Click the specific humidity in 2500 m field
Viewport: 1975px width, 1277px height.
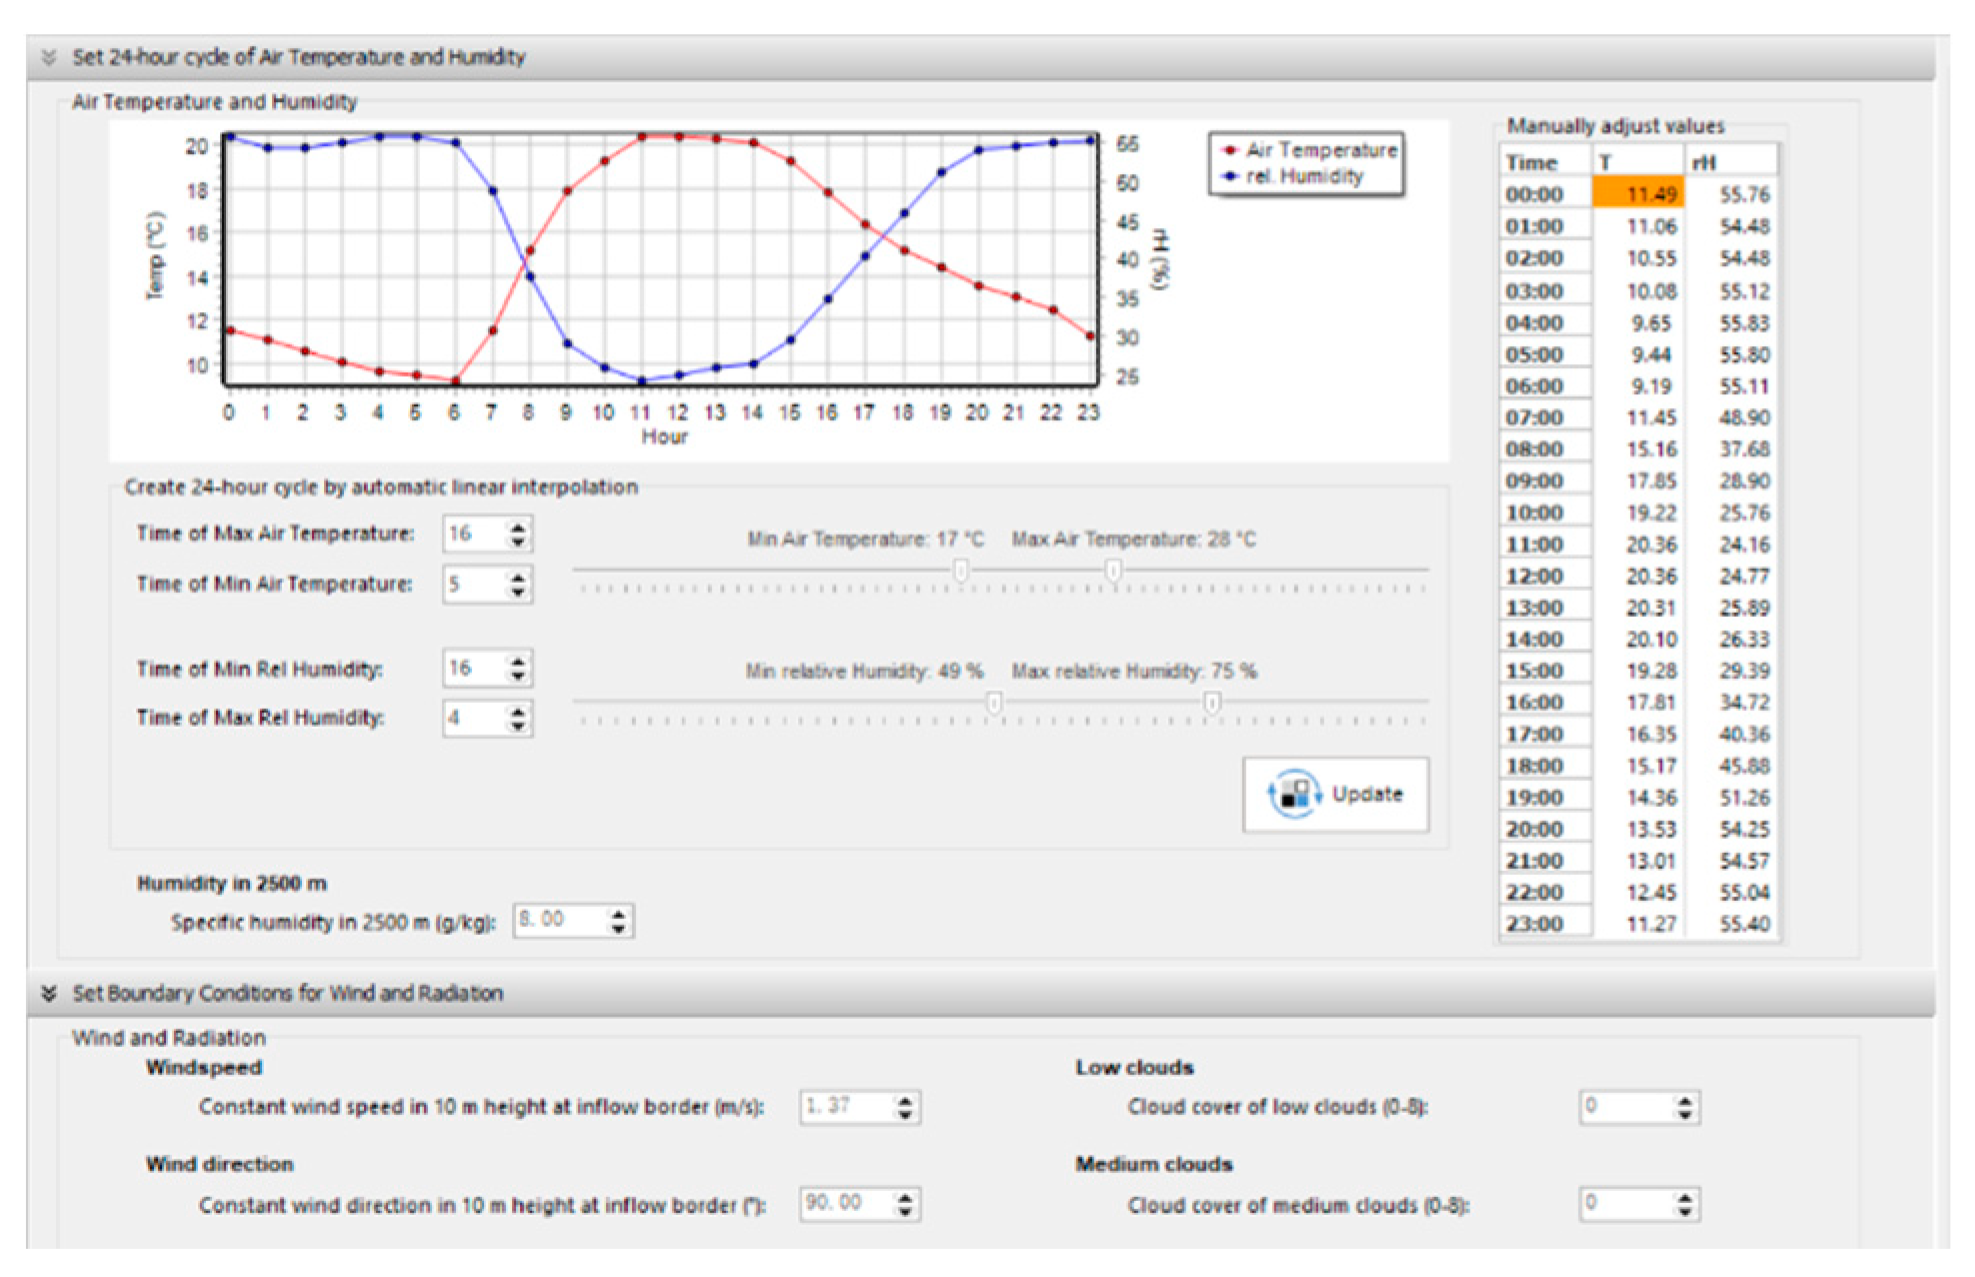(560, 920)
